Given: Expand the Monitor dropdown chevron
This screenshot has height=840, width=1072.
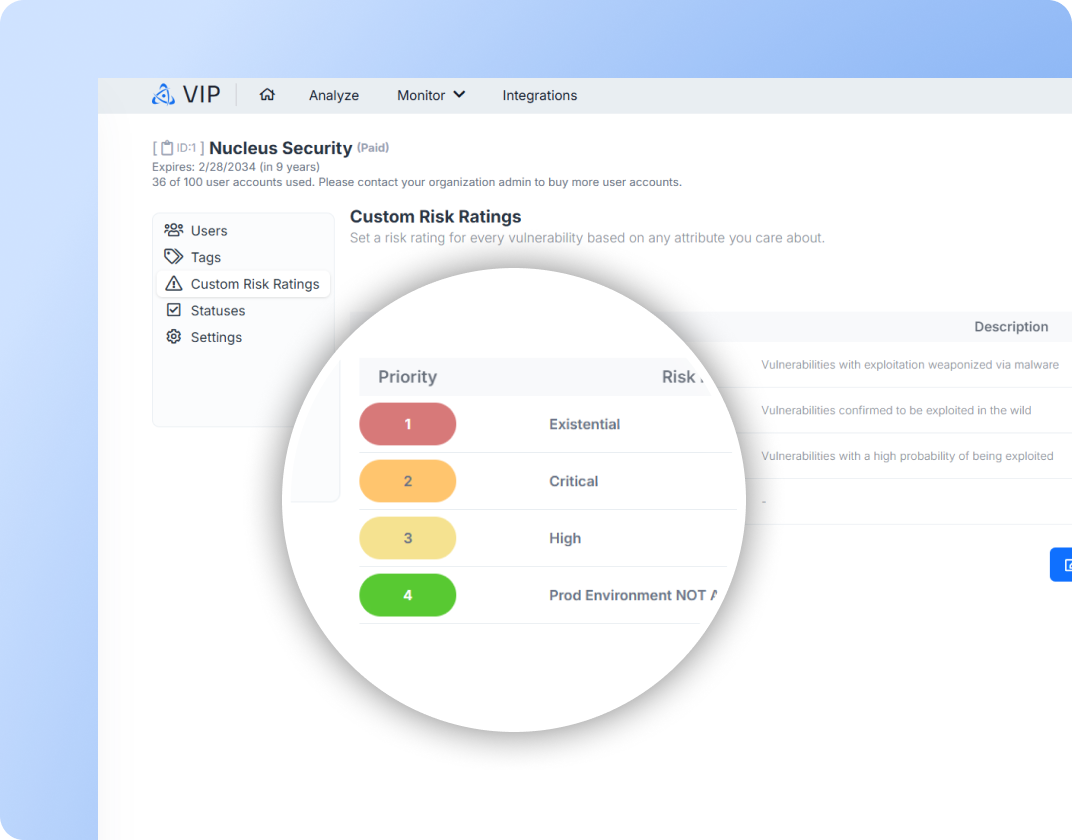Looking at the screenshot, I should click(459, 94).
